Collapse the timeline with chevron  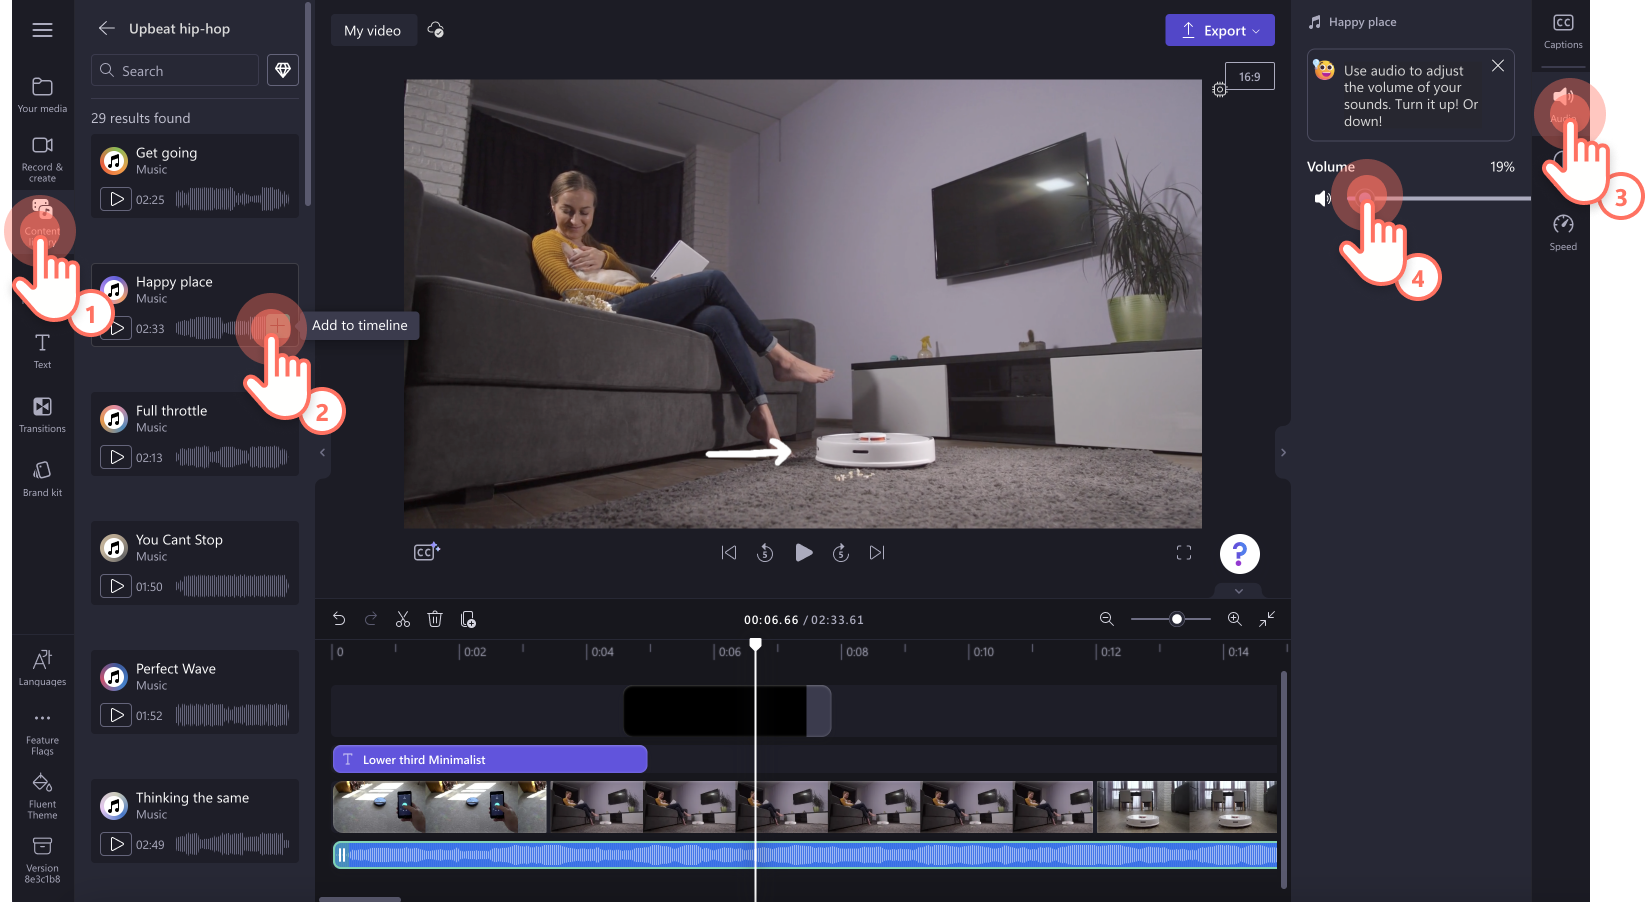(x=1239, y=590)
